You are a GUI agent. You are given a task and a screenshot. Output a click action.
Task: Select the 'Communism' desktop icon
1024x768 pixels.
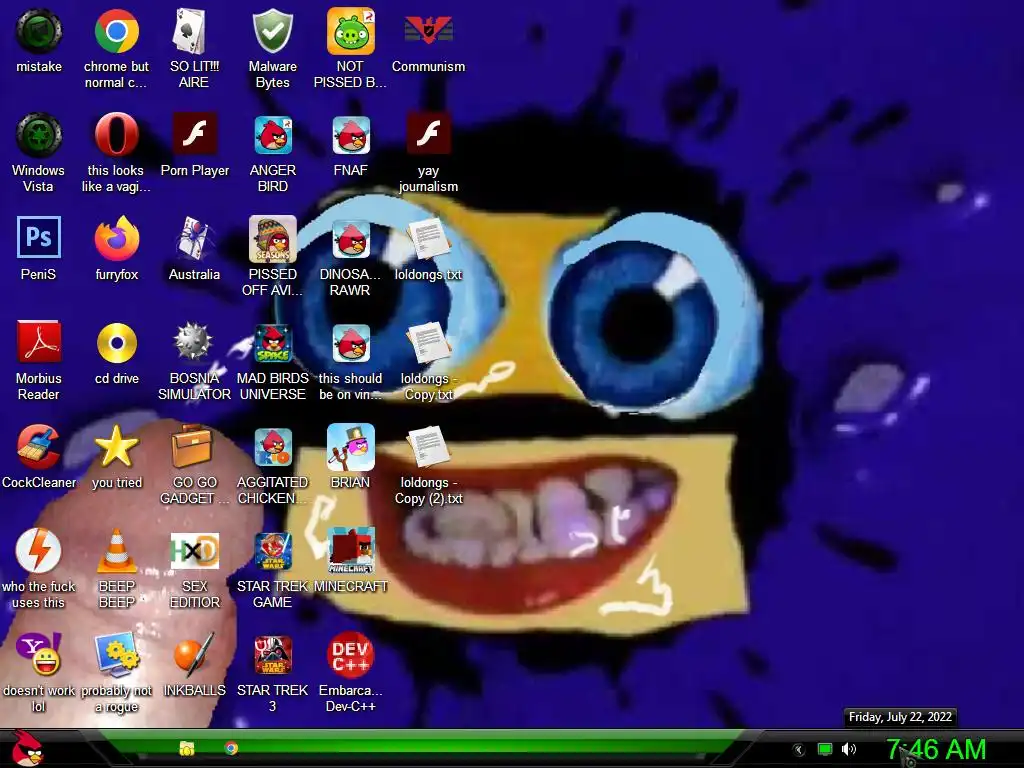[428, 31]
